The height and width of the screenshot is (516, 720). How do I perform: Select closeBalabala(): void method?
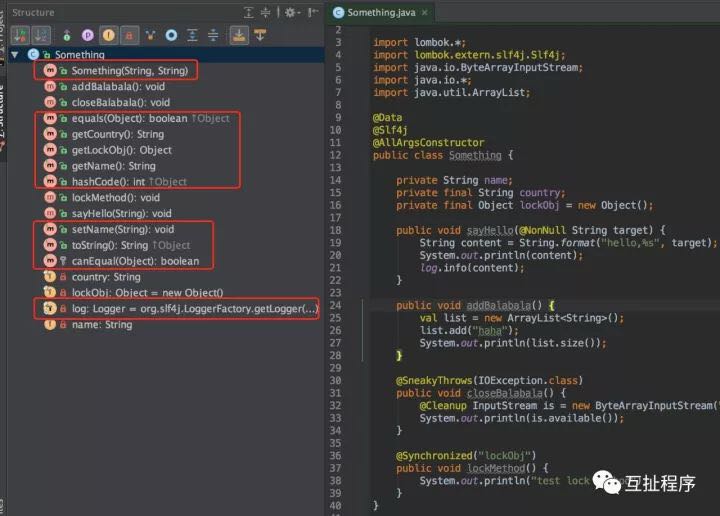tap(121, 102)
